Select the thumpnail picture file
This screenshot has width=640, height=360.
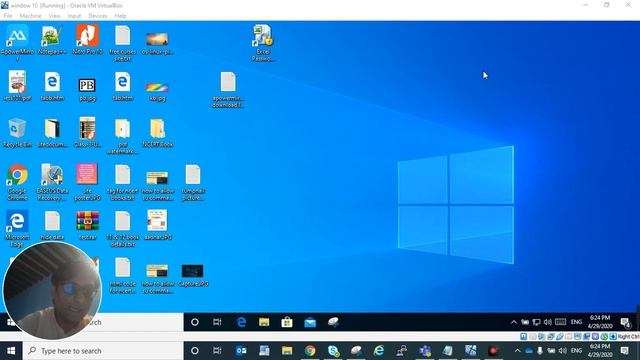pos(193,182)
